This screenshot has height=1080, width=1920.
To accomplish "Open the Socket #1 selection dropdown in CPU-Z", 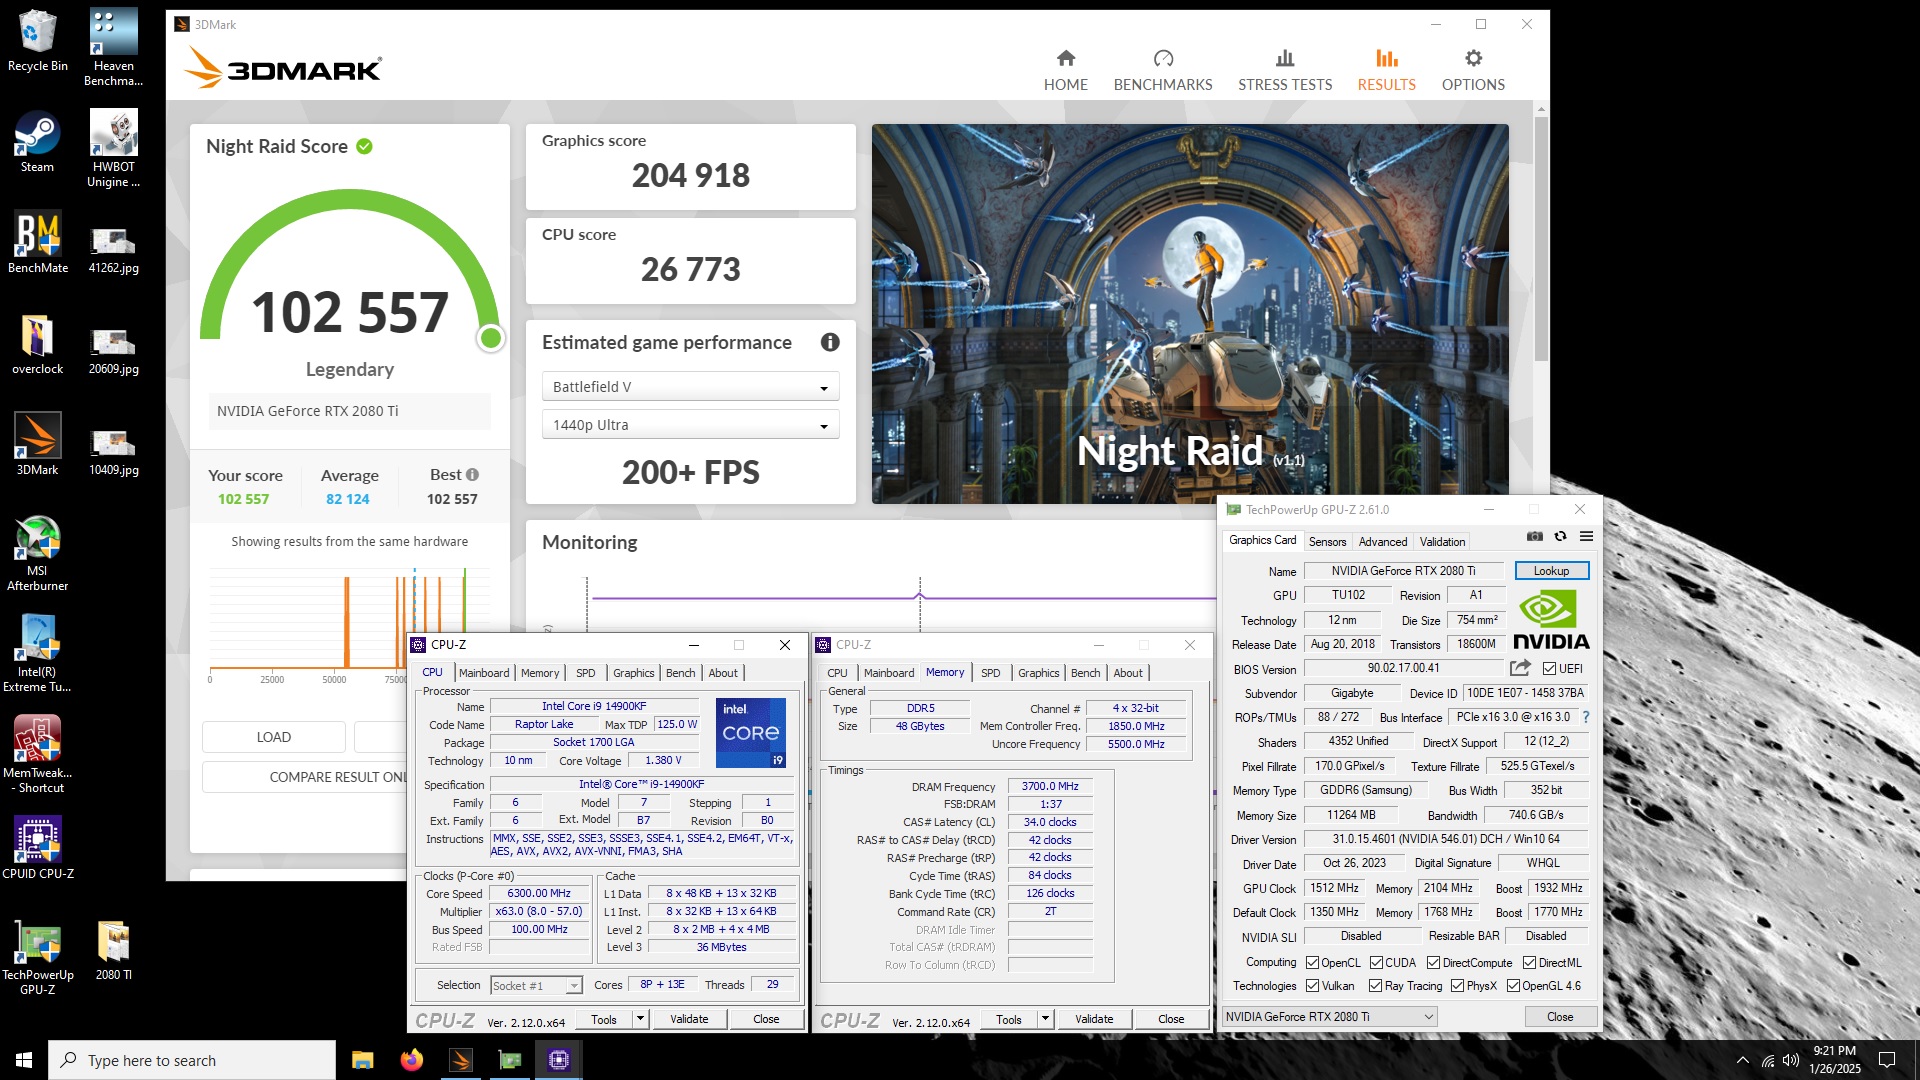I will 537,986.
